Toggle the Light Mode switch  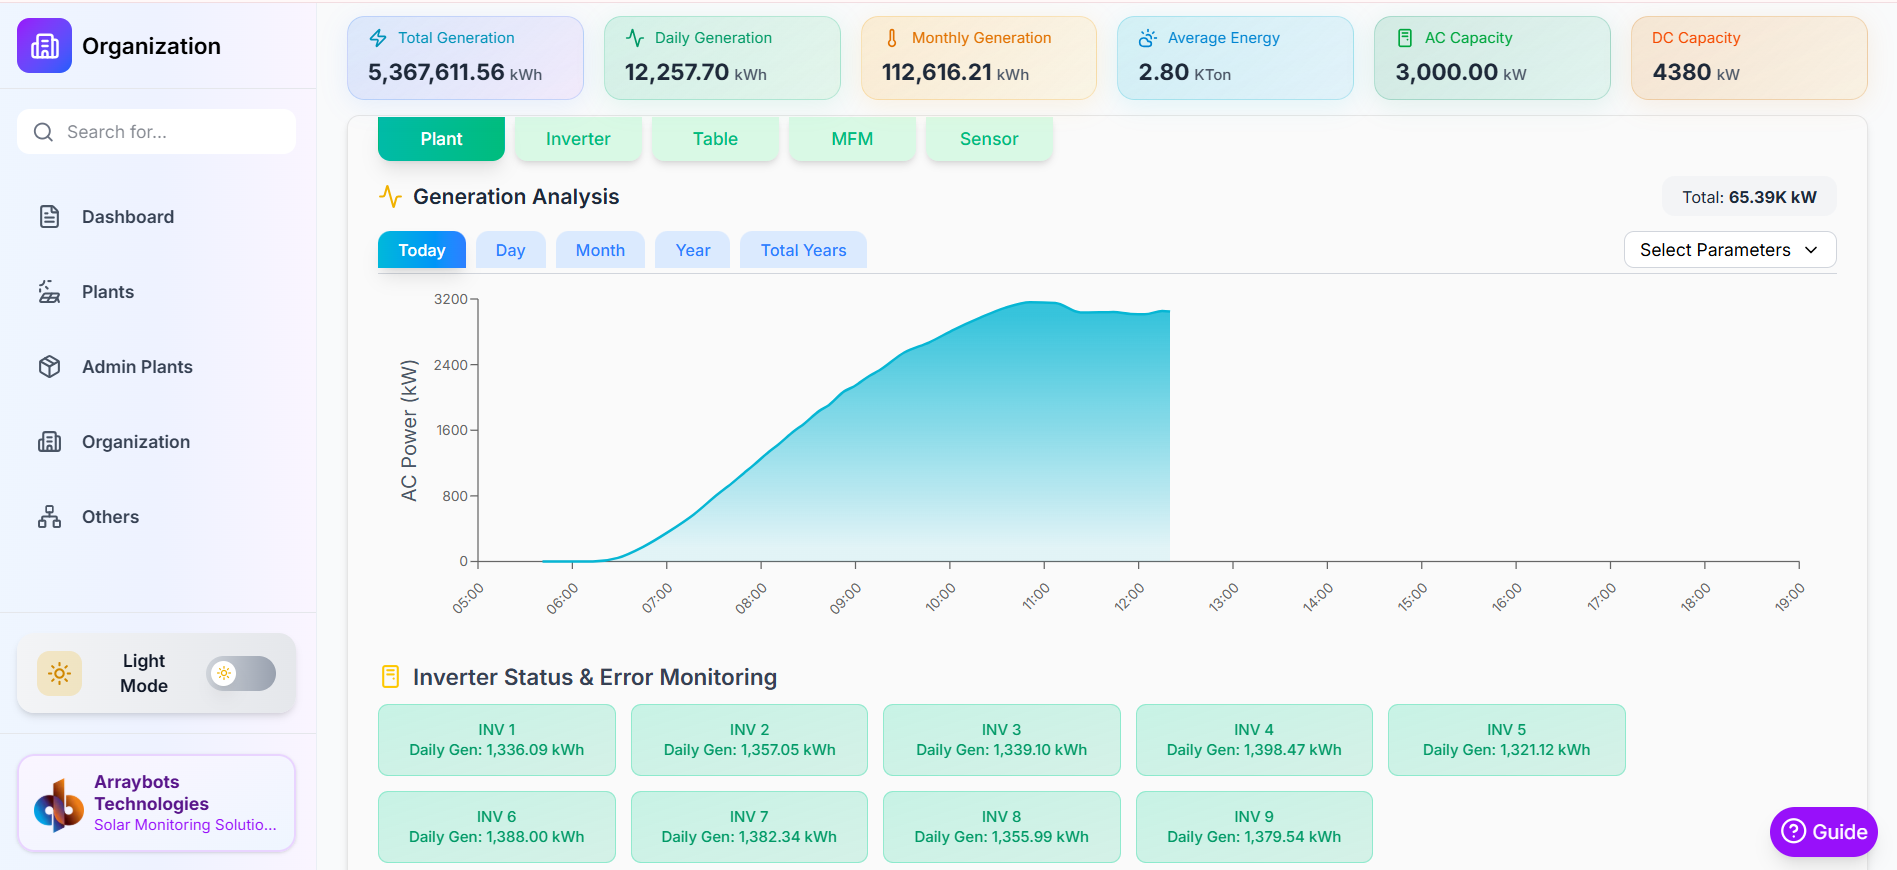click(x=241, y=674)
